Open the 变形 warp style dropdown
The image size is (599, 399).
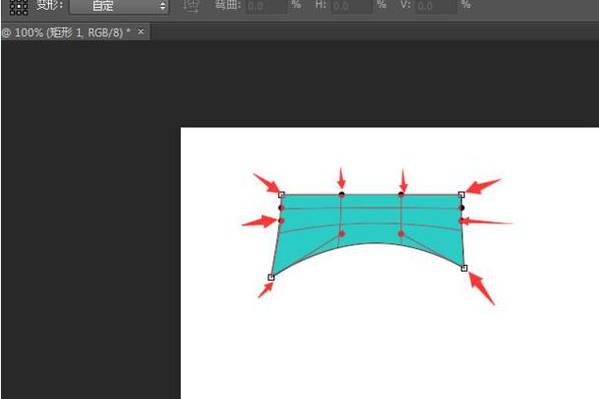(119, 6)
